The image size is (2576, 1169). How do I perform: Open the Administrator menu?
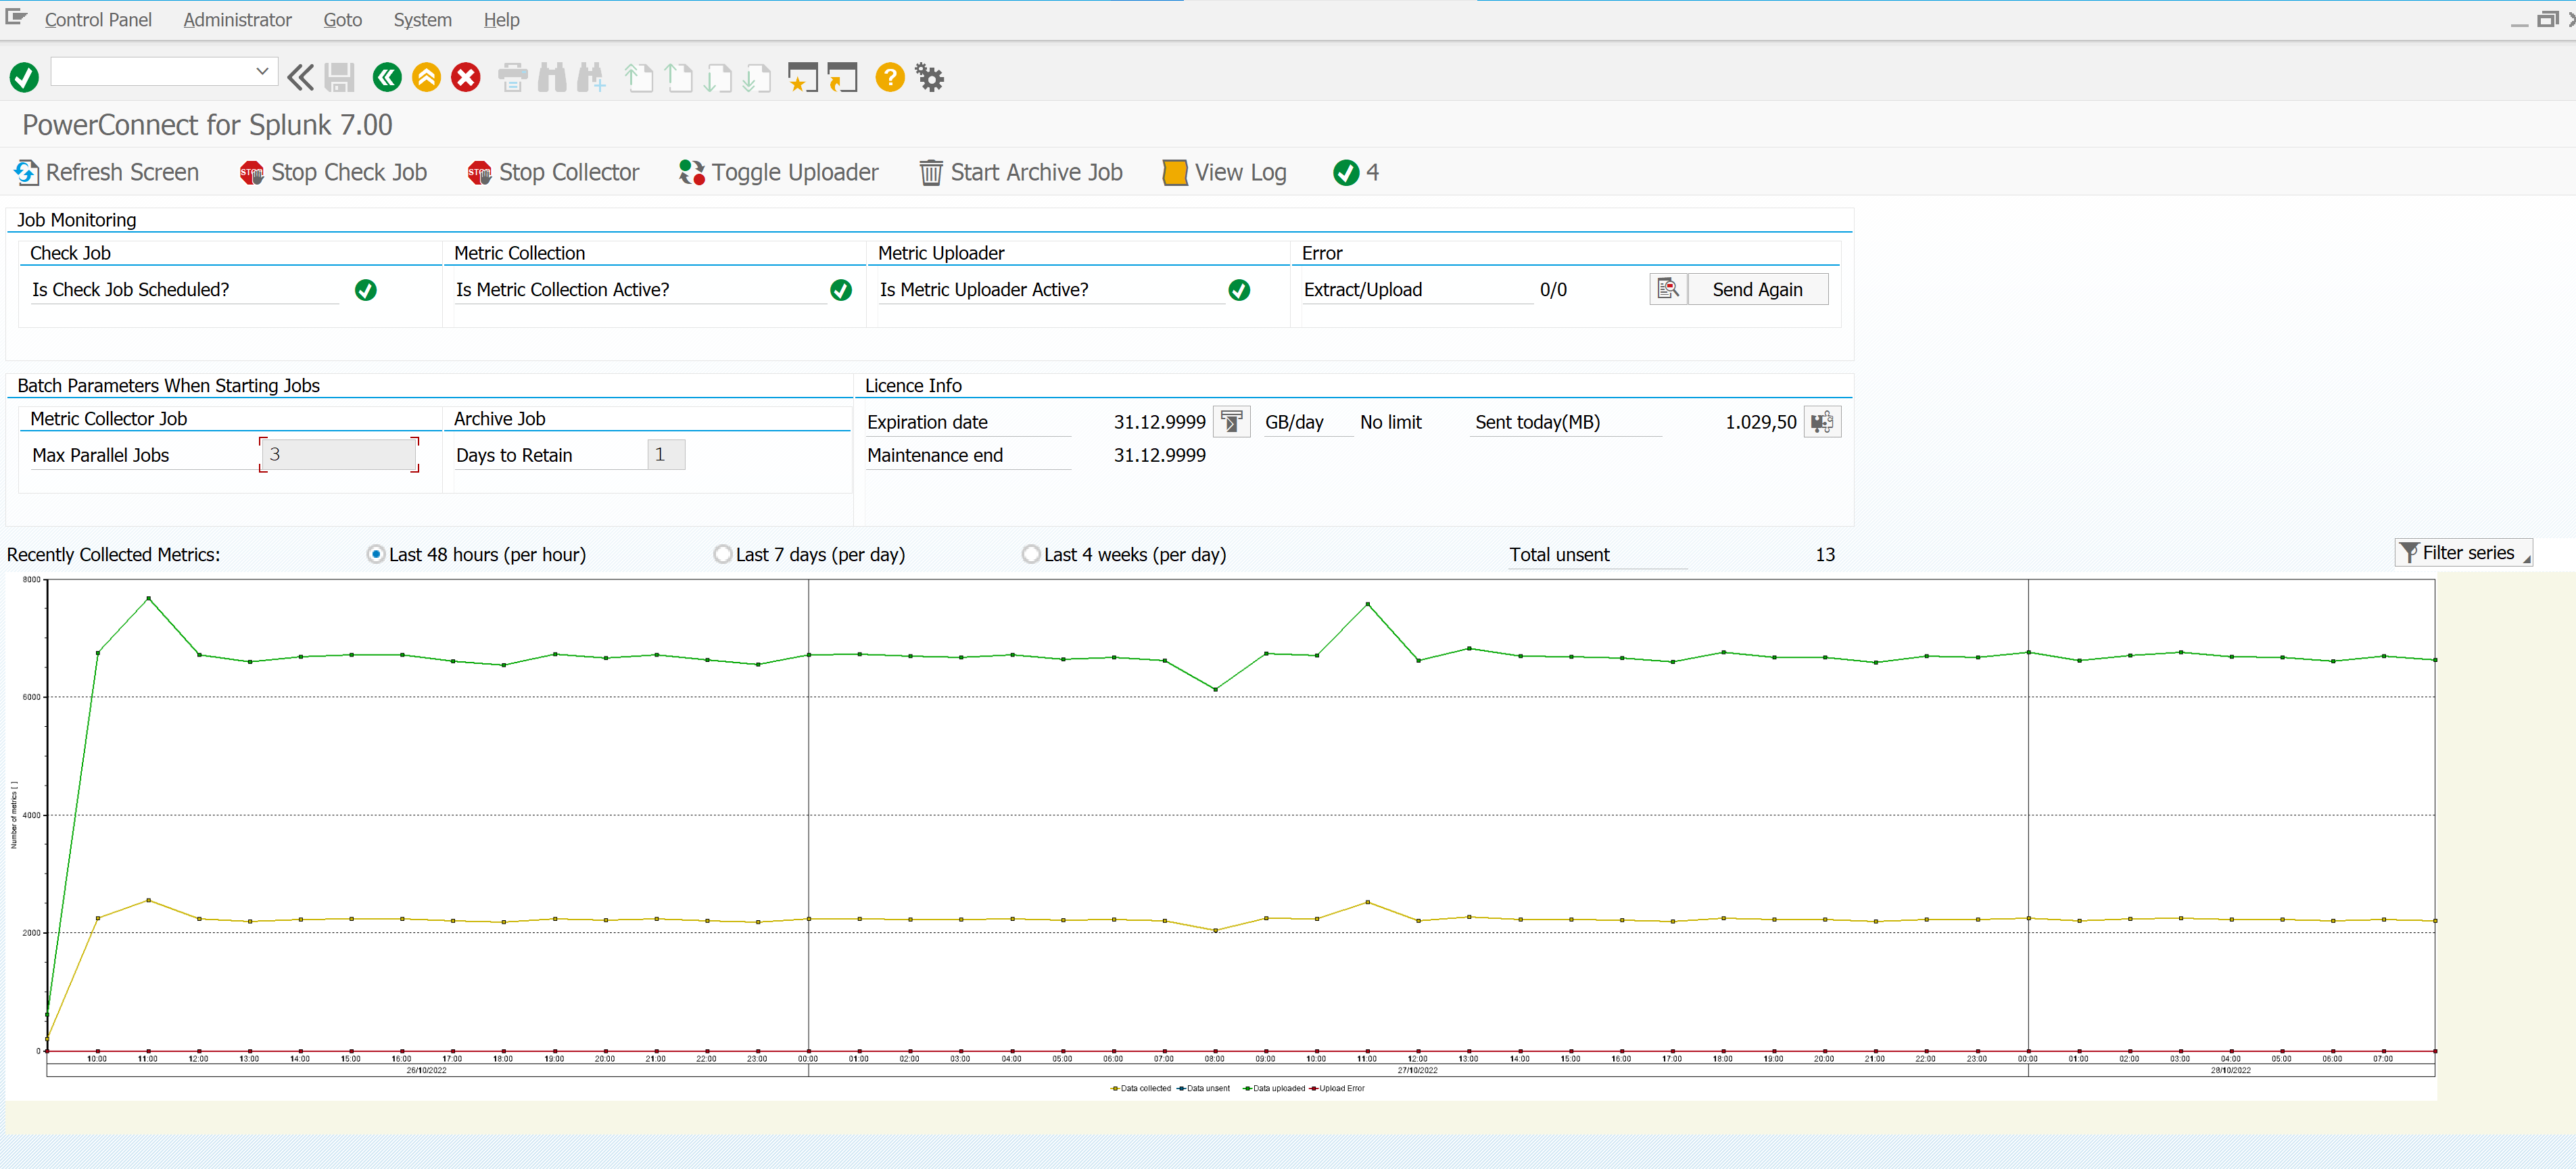[x=237, y=19]
